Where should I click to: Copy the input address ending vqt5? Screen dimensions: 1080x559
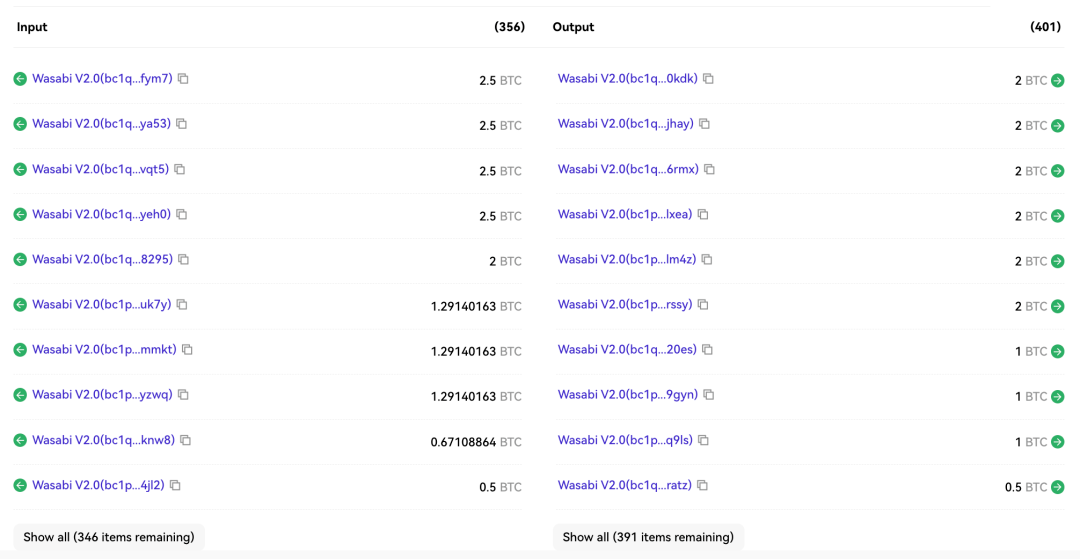coord(180,169)
